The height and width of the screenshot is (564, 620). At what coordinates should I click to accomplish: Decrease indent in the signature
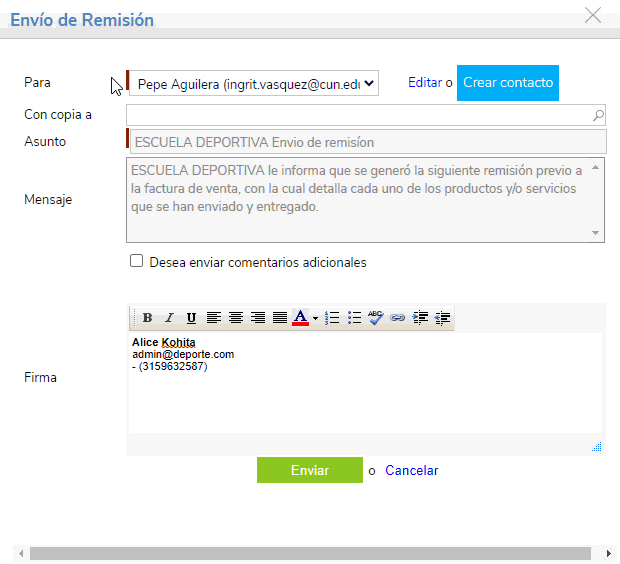pos(442,318)
